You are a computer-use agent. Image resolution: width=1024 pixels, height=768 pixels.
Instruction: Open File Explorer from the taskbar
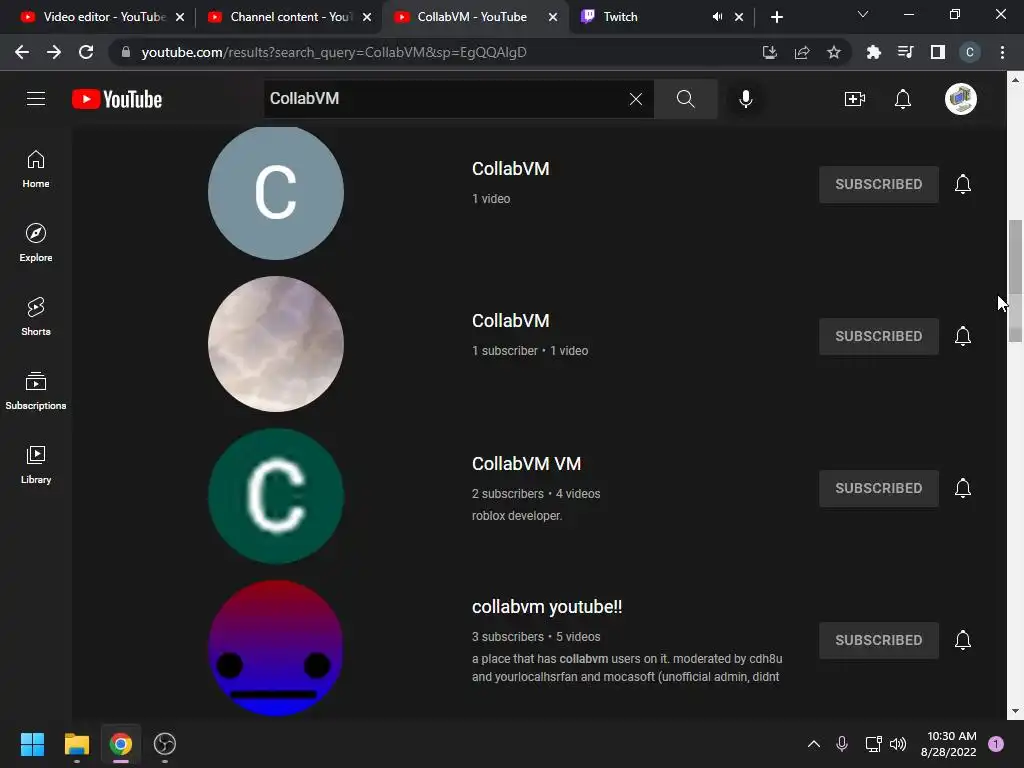pyautogui.click(x=76, y=744)
